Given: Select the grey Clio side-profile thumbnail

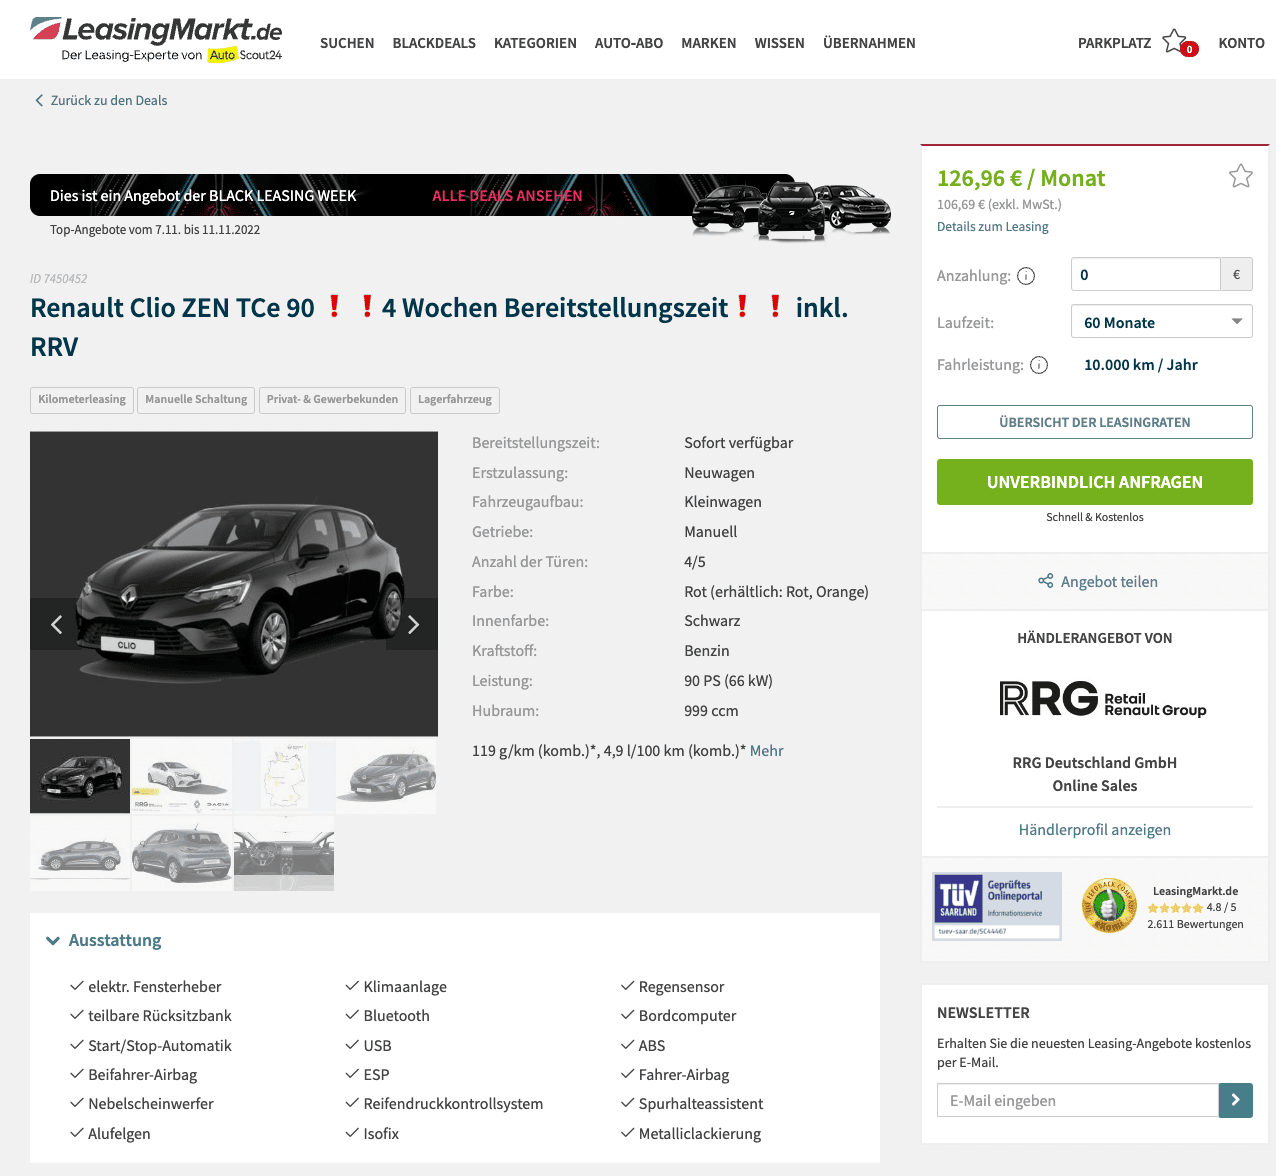Looking at the screenshot, I should 80,853.
